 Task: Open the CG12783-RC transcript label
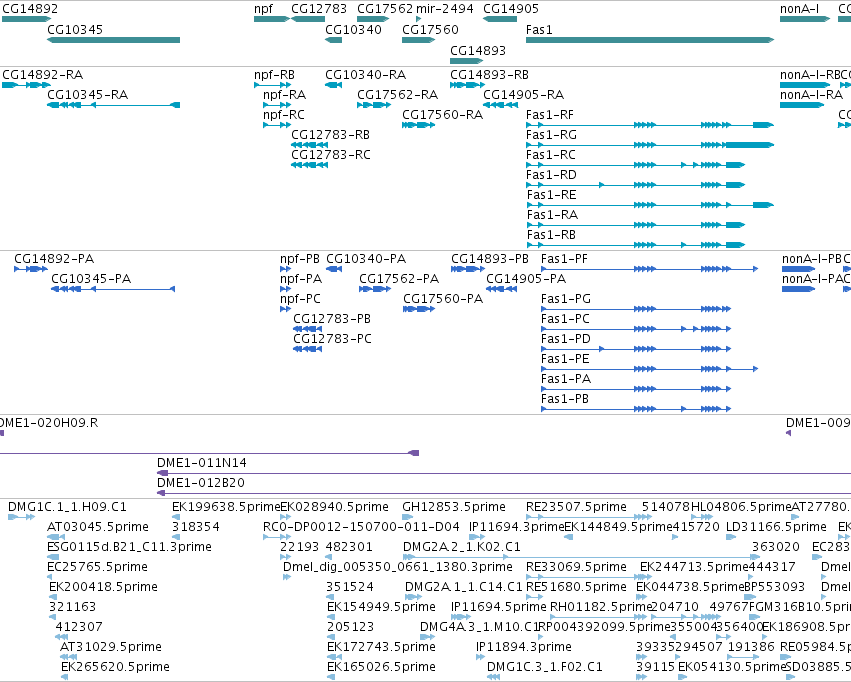tap(331, 155)
